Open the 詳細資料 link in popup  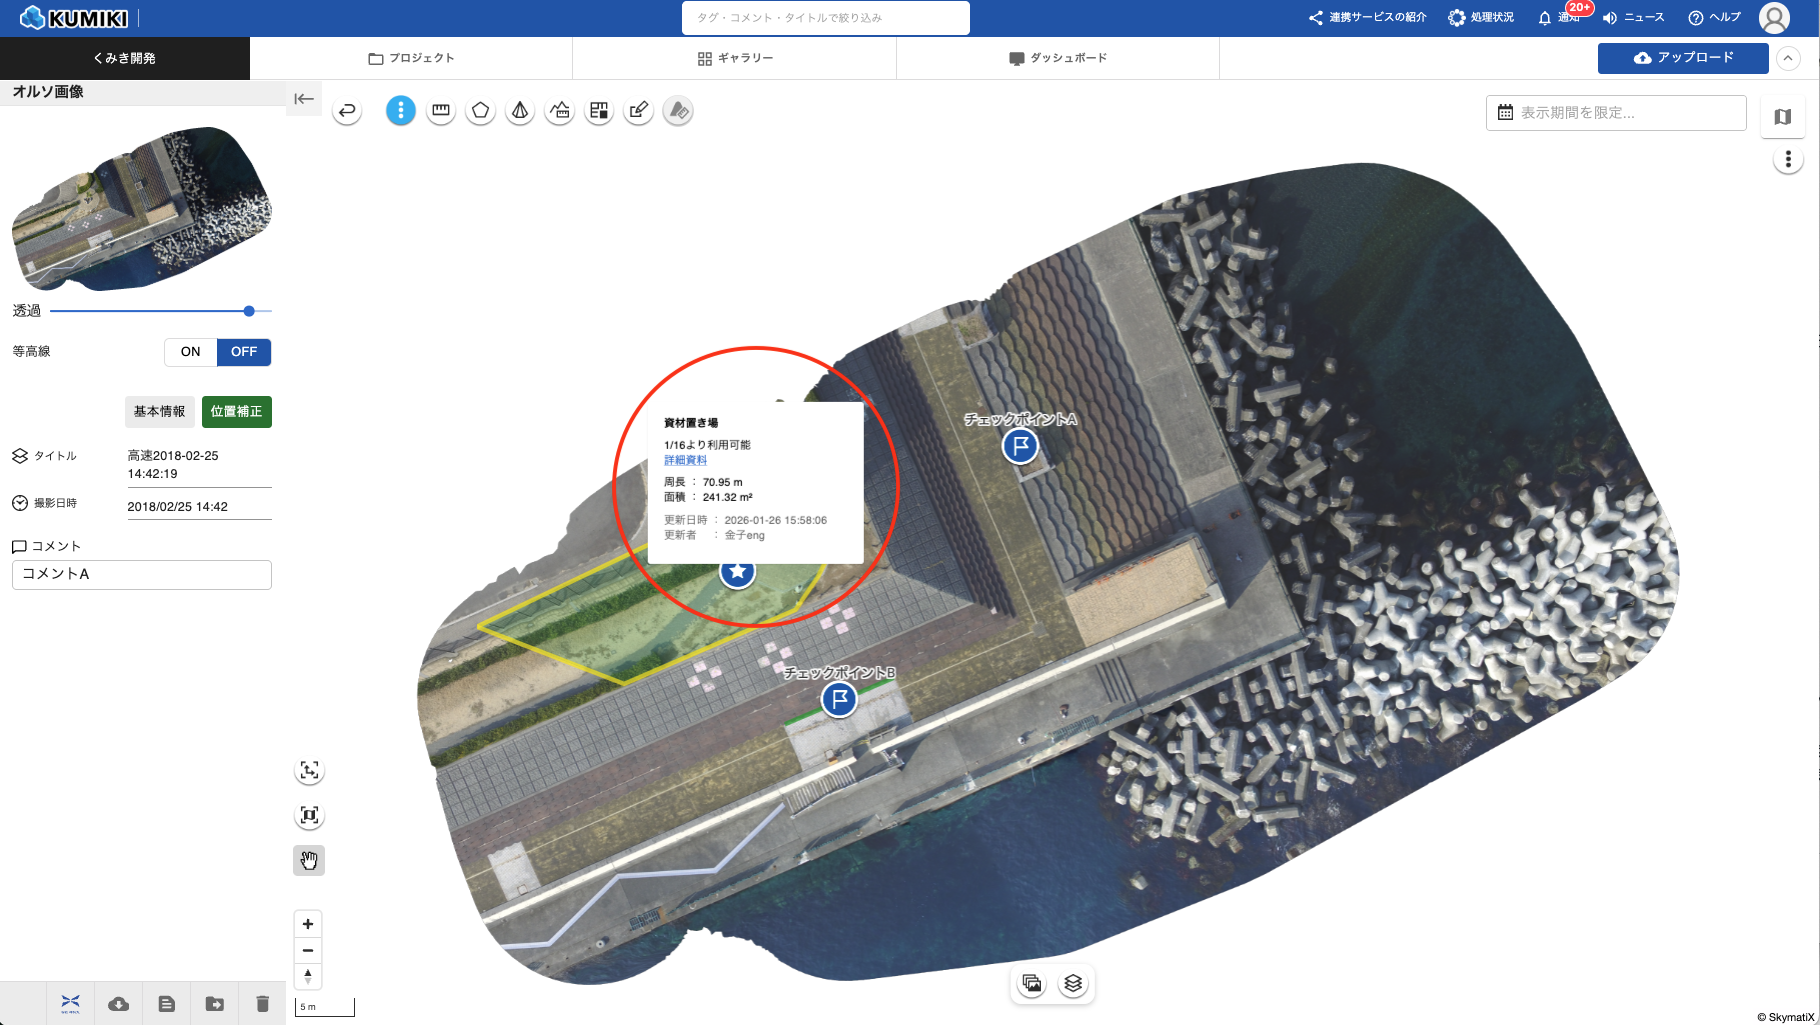click(685, 460)
